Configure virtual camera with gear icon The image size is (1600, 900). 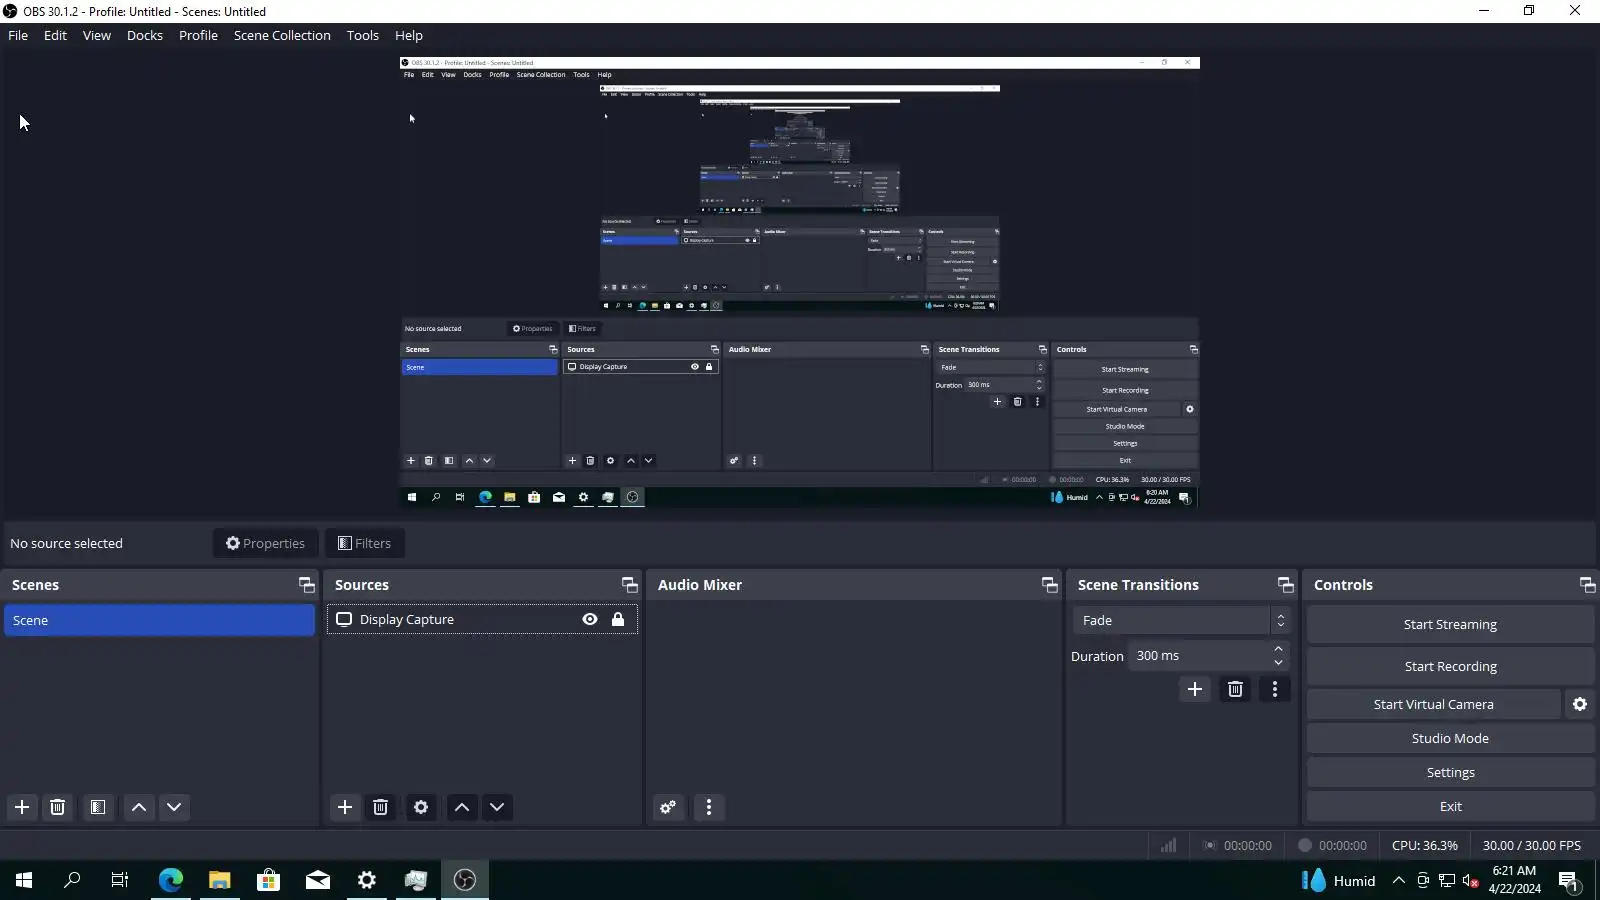pyautogui.click(x=1580, y=704)
